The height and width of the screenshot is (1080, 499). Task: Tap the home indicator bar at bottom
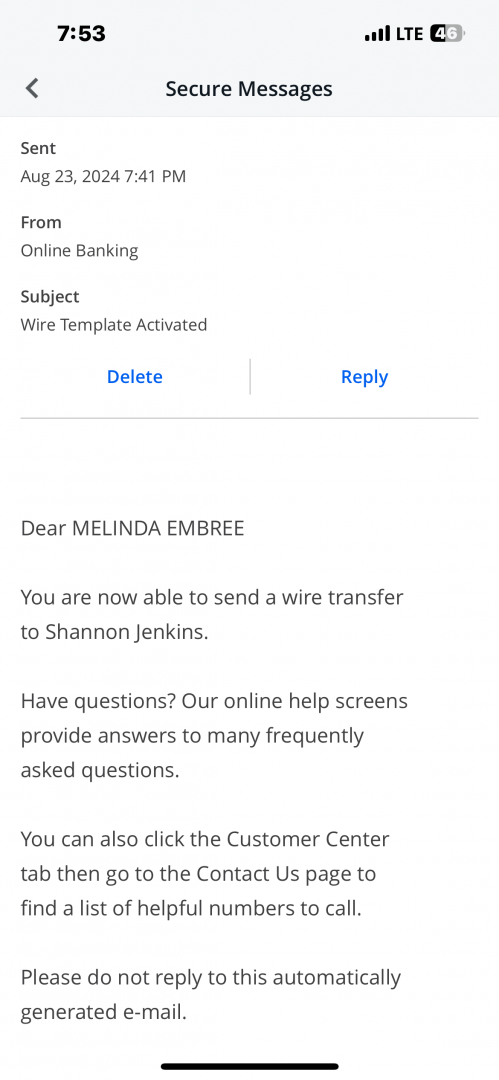tap(250, 1066)
